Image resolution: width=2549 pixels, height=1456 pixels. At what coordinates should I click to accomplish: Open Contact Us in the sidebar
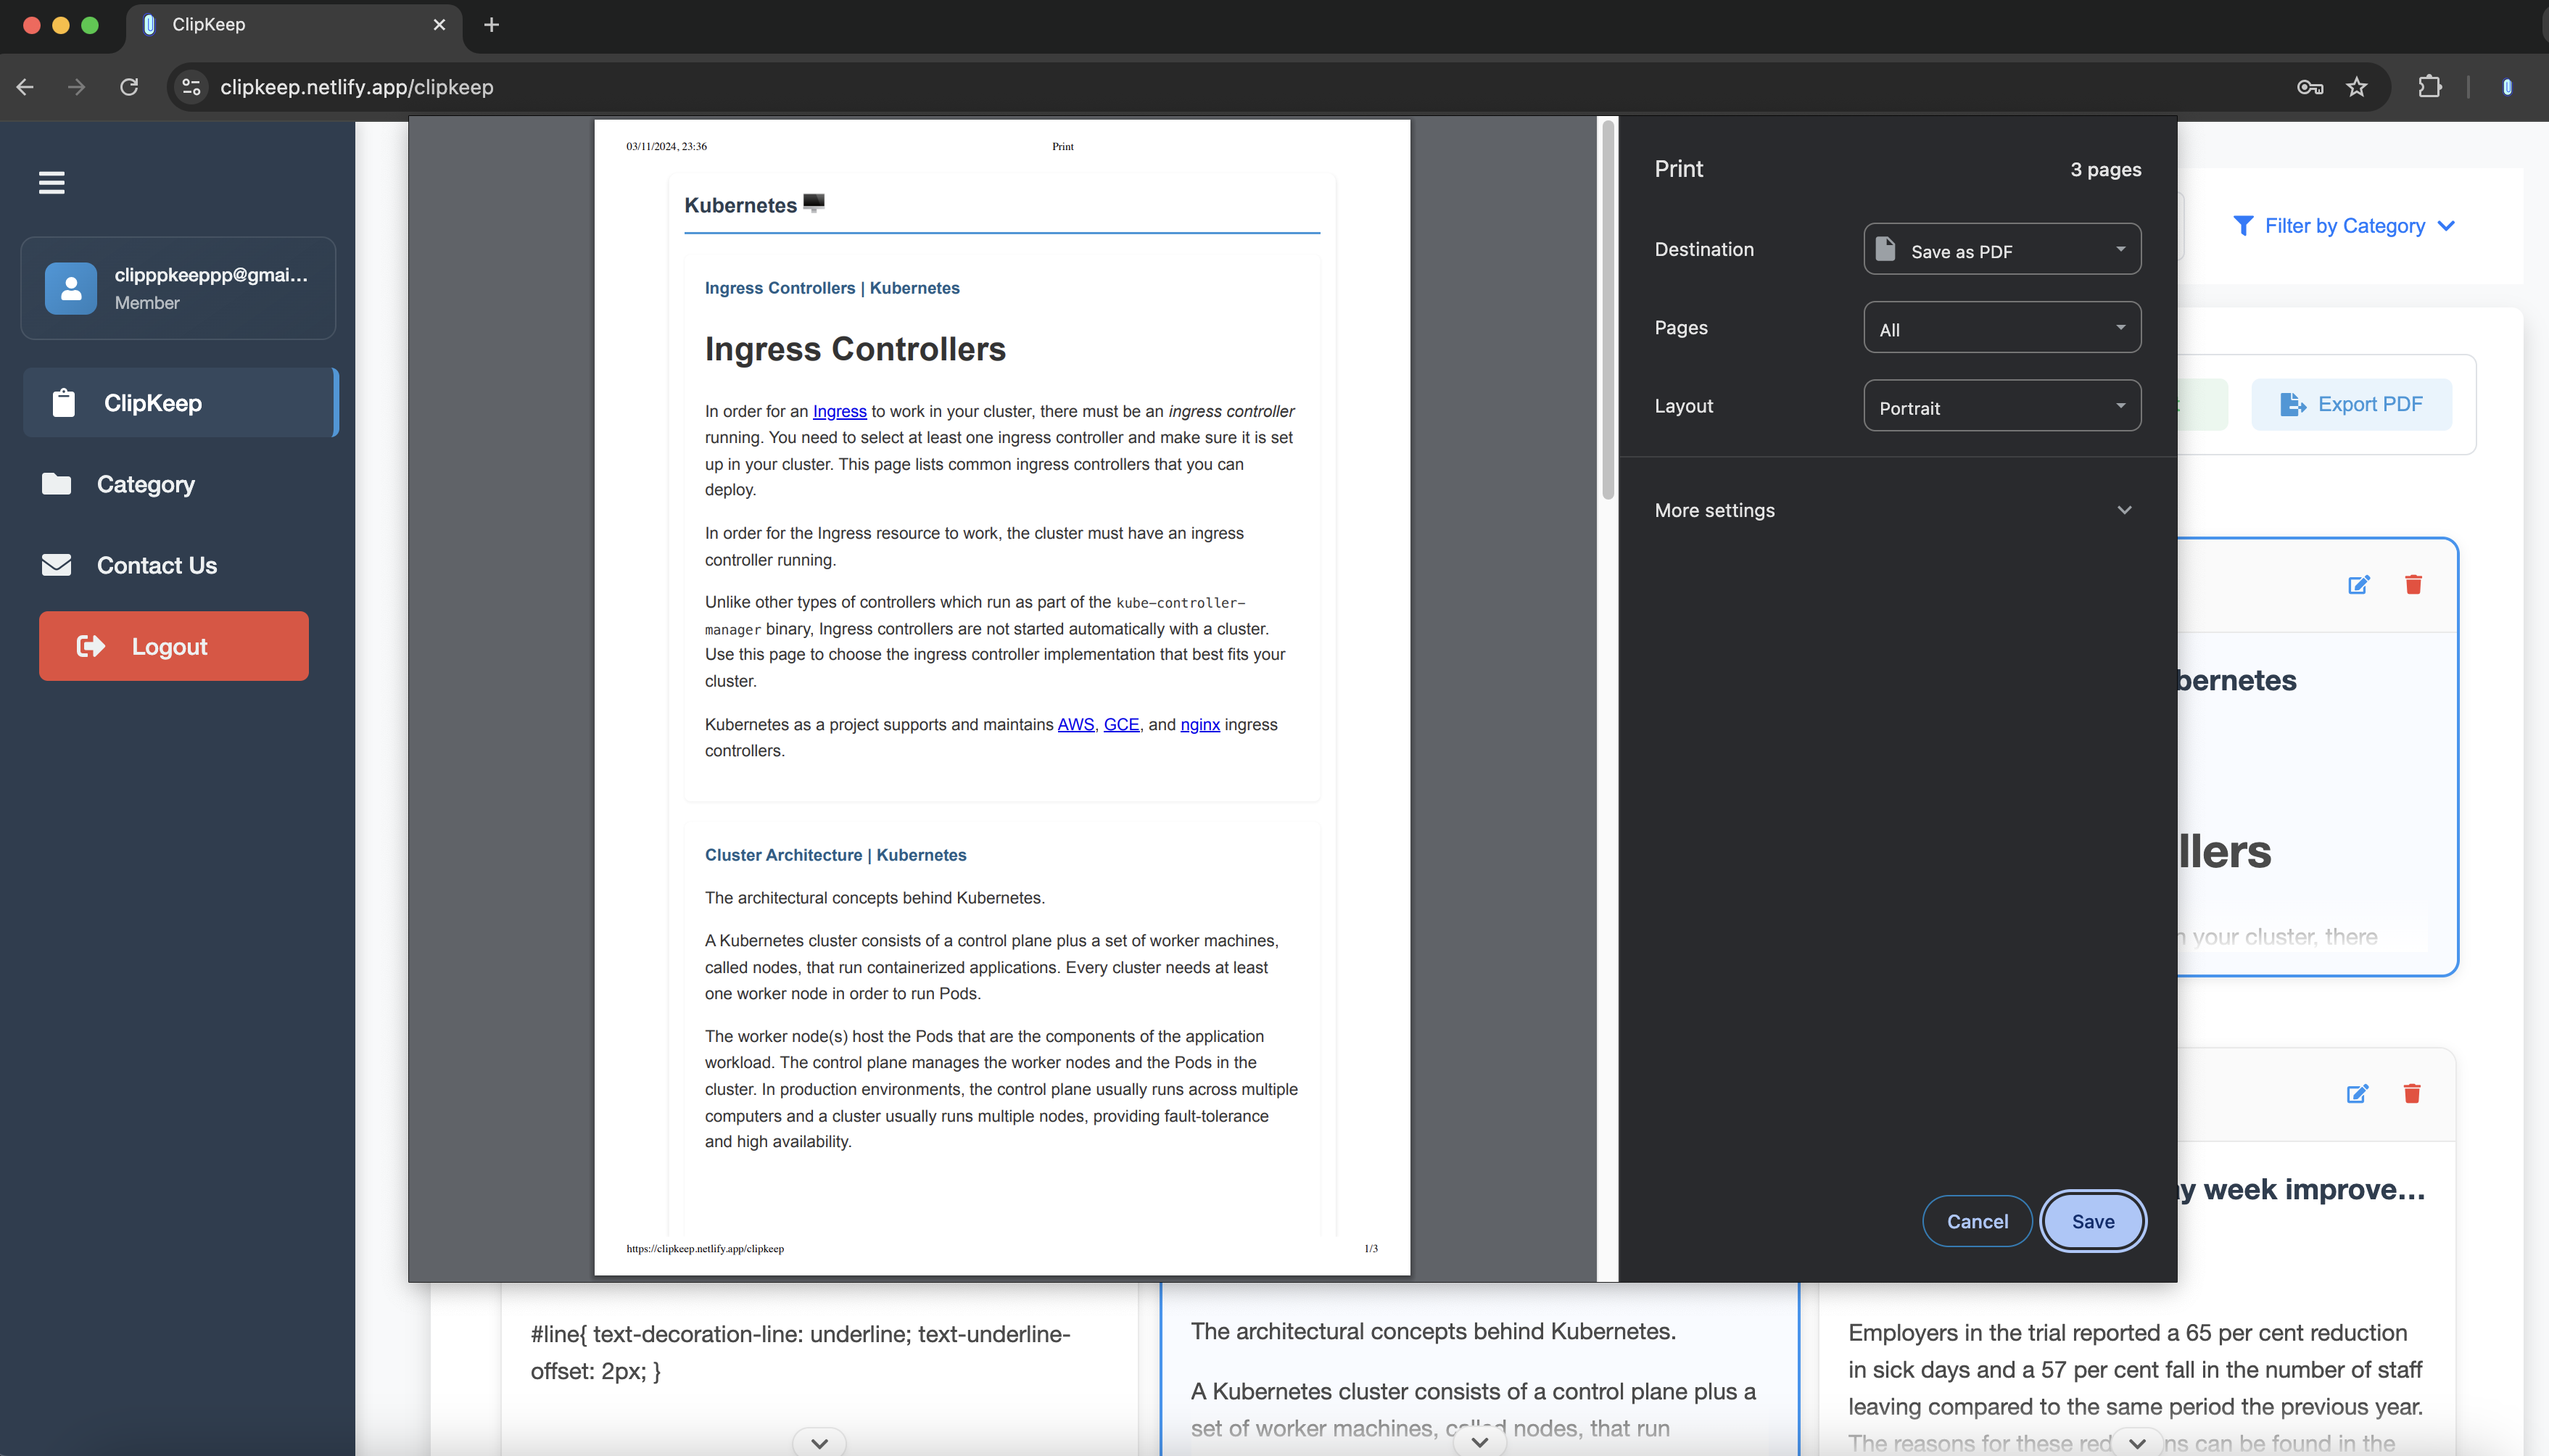(x=156, y=565)
